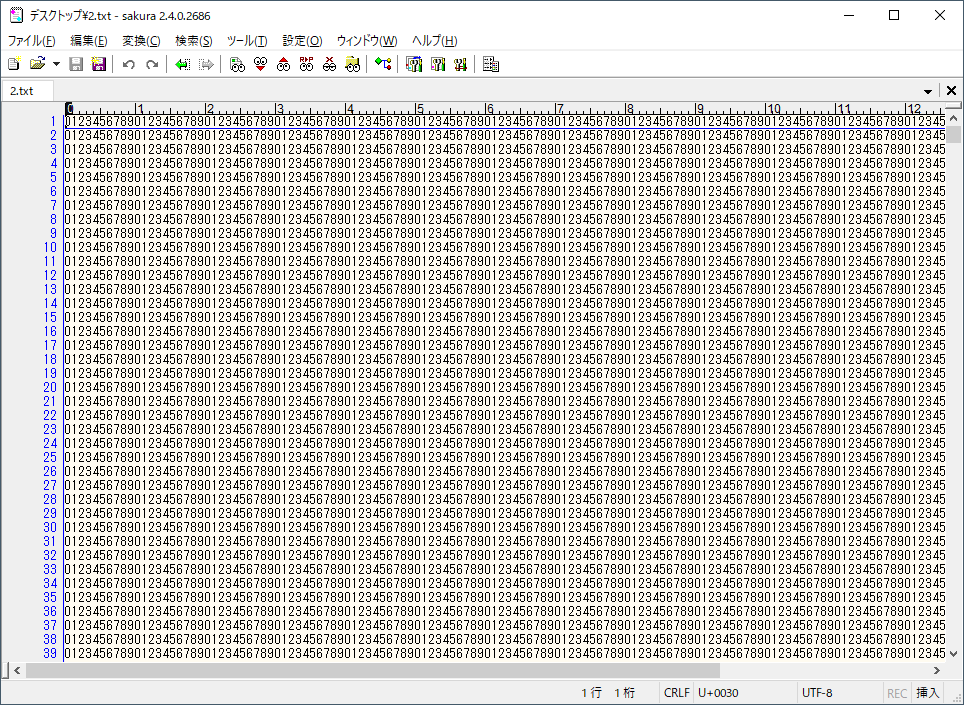Open the ファイル(F) menu

point(31,41)
